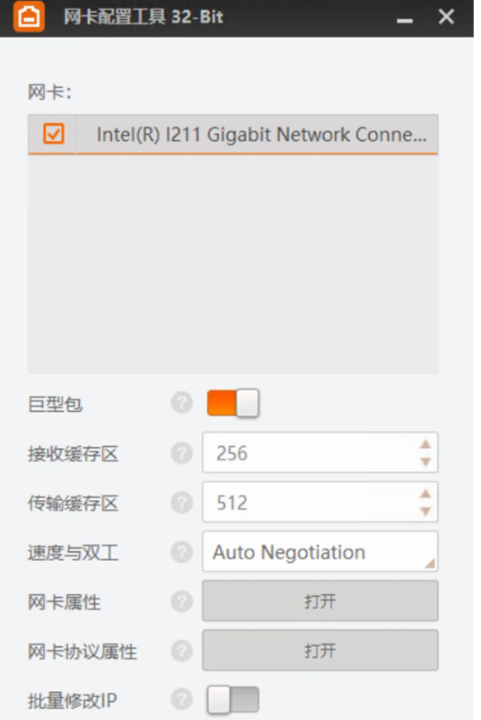Click help icon next to 批量修改IP

pyautogui.click(x=182, y=699)
